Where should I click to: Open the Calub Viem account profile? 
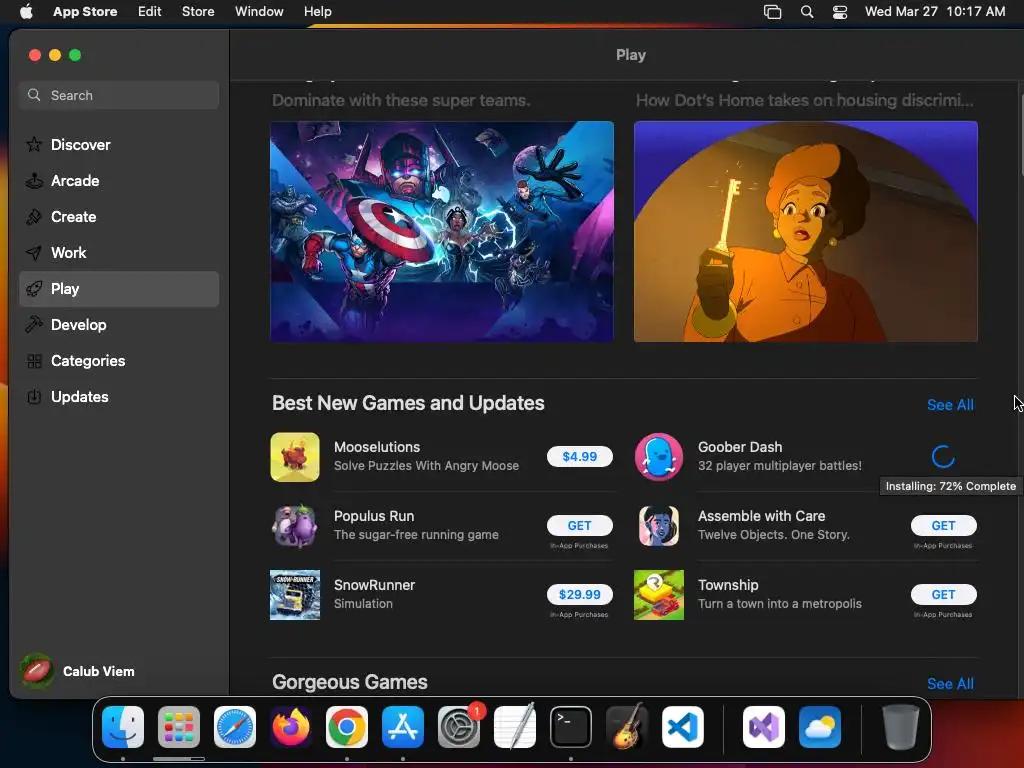point(77,671)
